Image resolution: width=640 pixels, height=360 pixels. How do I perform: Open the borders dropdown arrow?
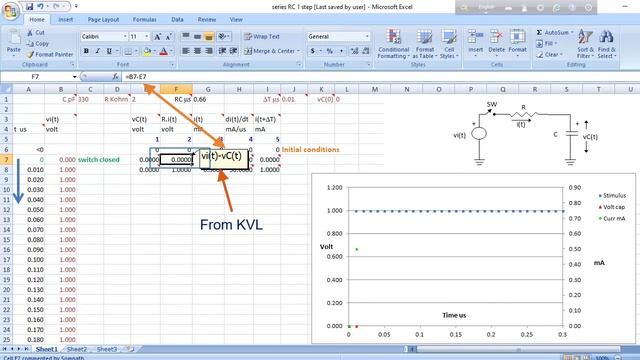pyautogui.click(x=136, y=51)
